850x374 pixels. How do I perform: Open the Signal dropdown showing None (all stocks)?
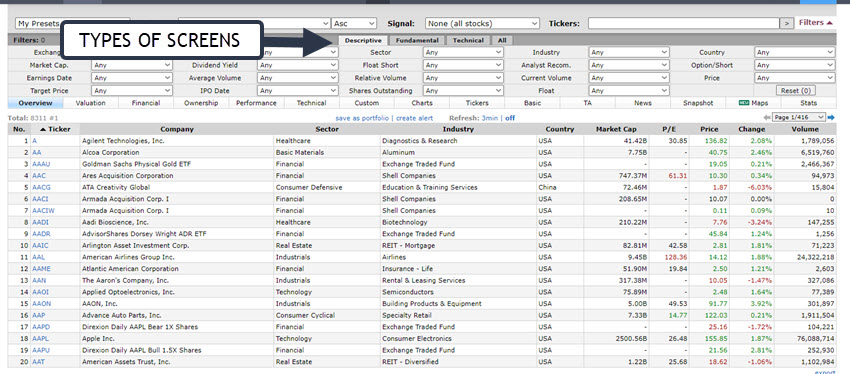pyautogui.click(x=482, y=23)
